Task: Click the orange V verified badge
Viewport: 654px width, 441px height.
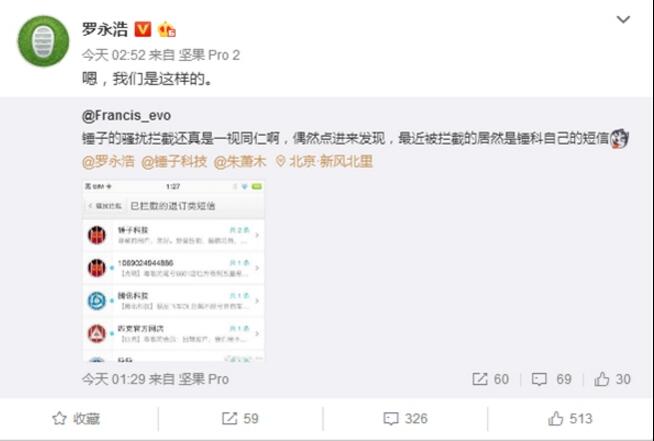Action: click(x=143, y=30)
